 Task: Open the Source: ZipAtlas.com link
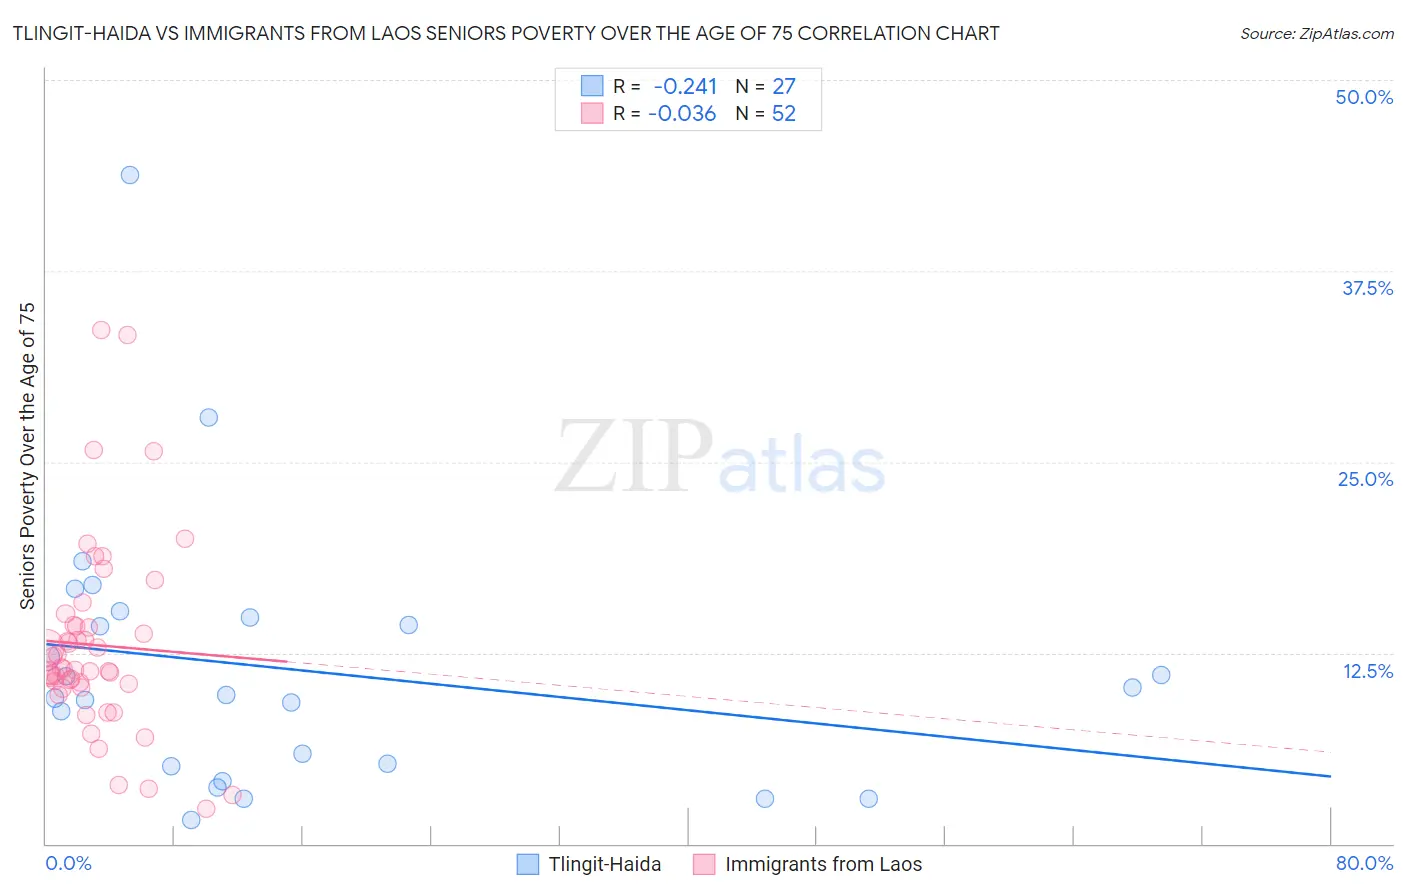(1317, 34)
